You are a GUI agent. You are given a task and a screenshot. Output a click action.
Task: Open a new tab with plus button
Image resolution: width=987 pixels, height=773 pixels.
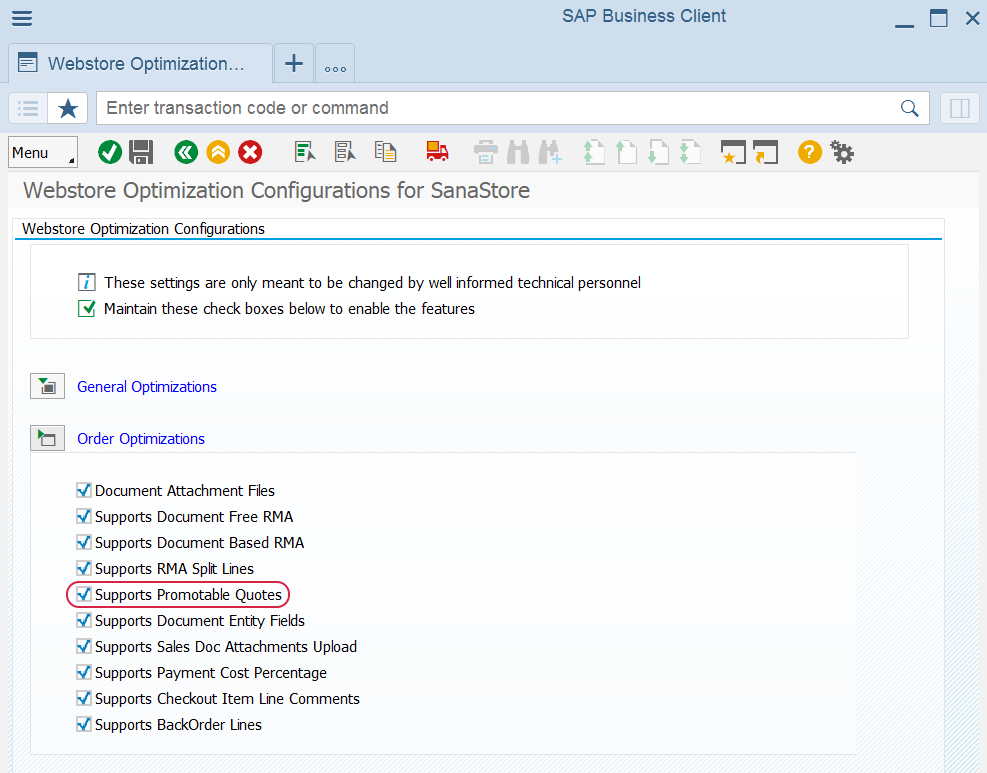click(294, 64)
